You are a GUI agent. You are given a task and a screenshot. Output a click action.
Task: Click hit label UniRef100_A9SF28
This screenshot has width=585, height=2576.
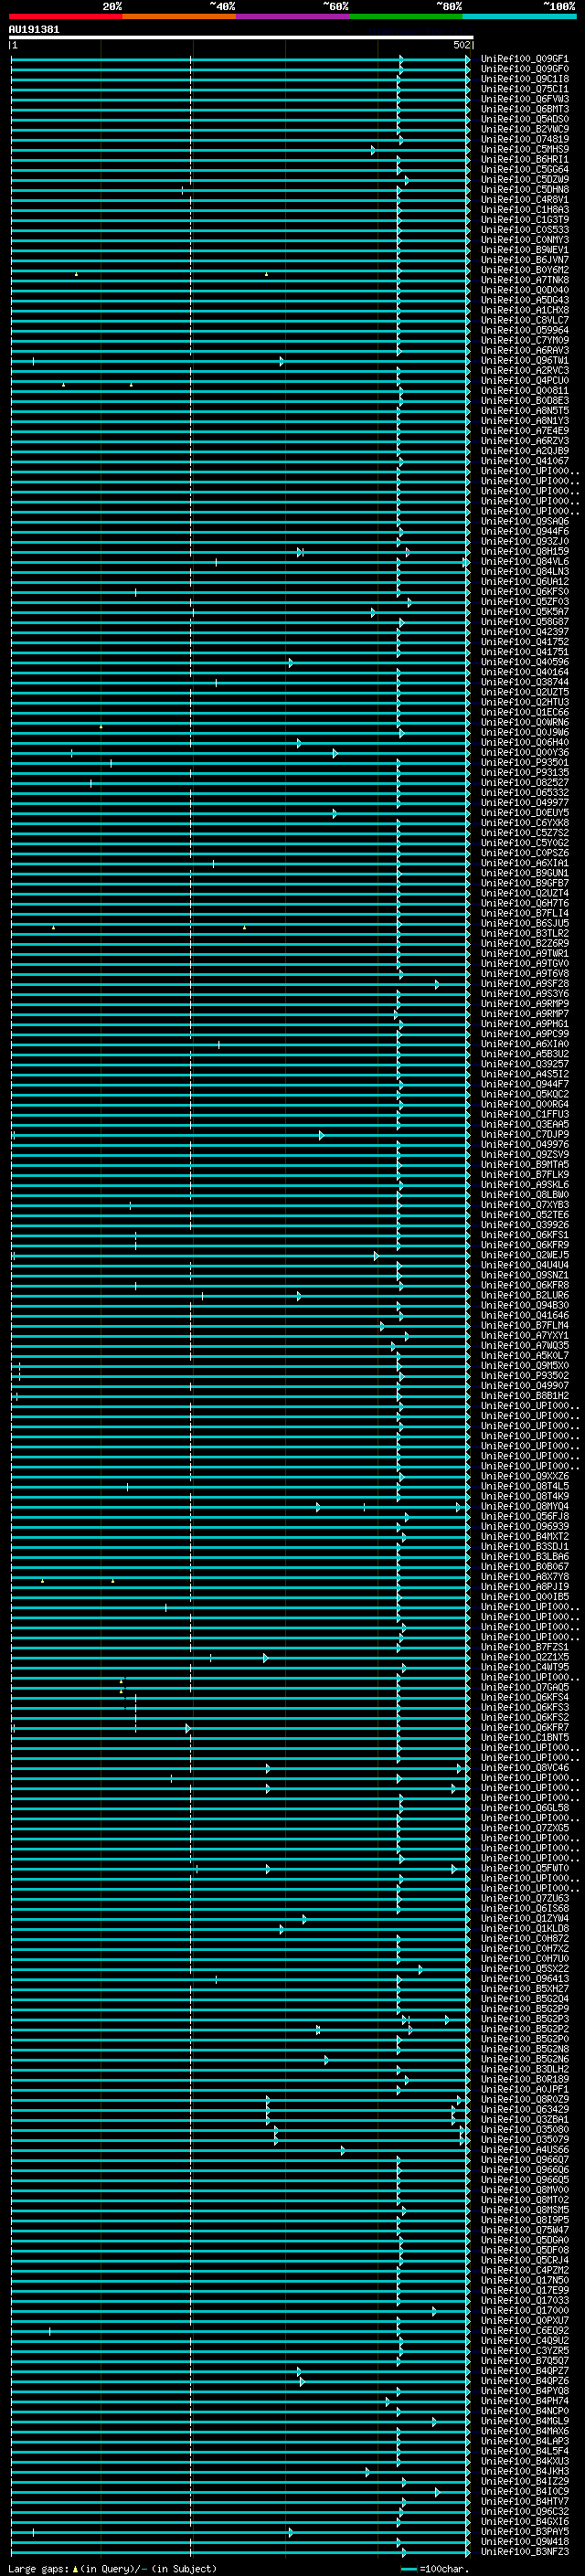click(525, 984)
